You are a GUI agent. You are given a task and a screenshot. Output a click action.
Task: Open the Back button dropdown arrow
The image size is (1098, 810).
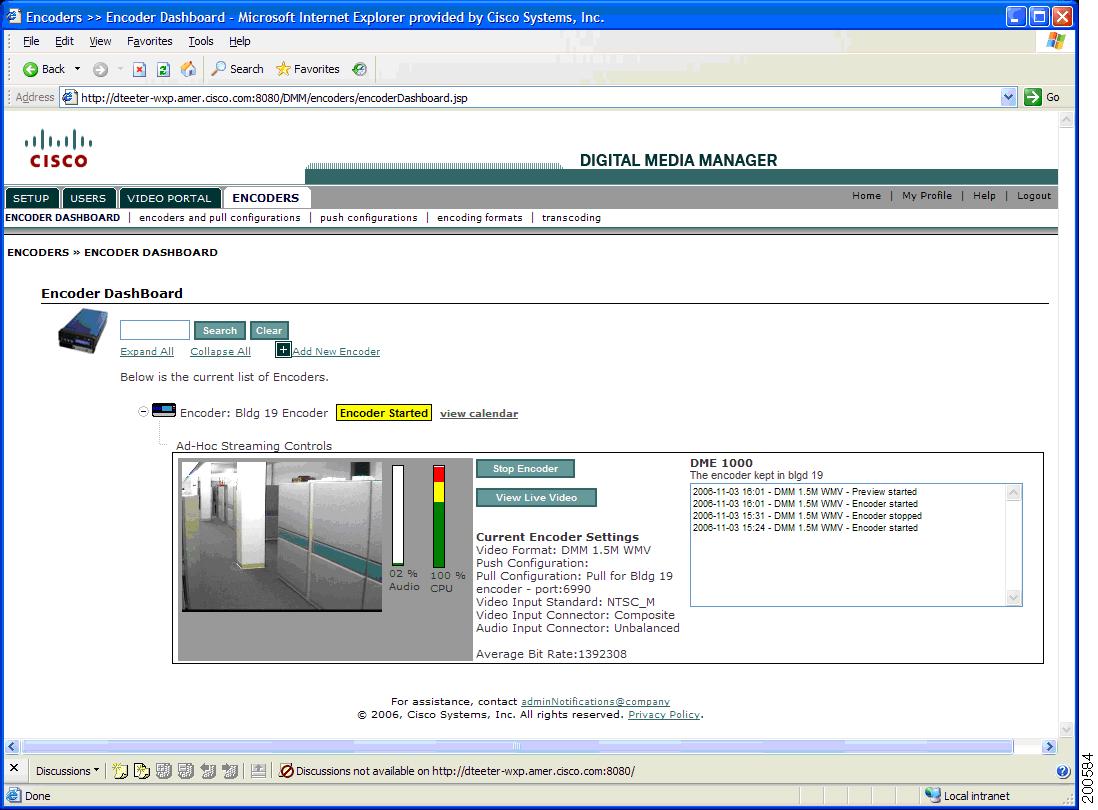pos(76,69)
